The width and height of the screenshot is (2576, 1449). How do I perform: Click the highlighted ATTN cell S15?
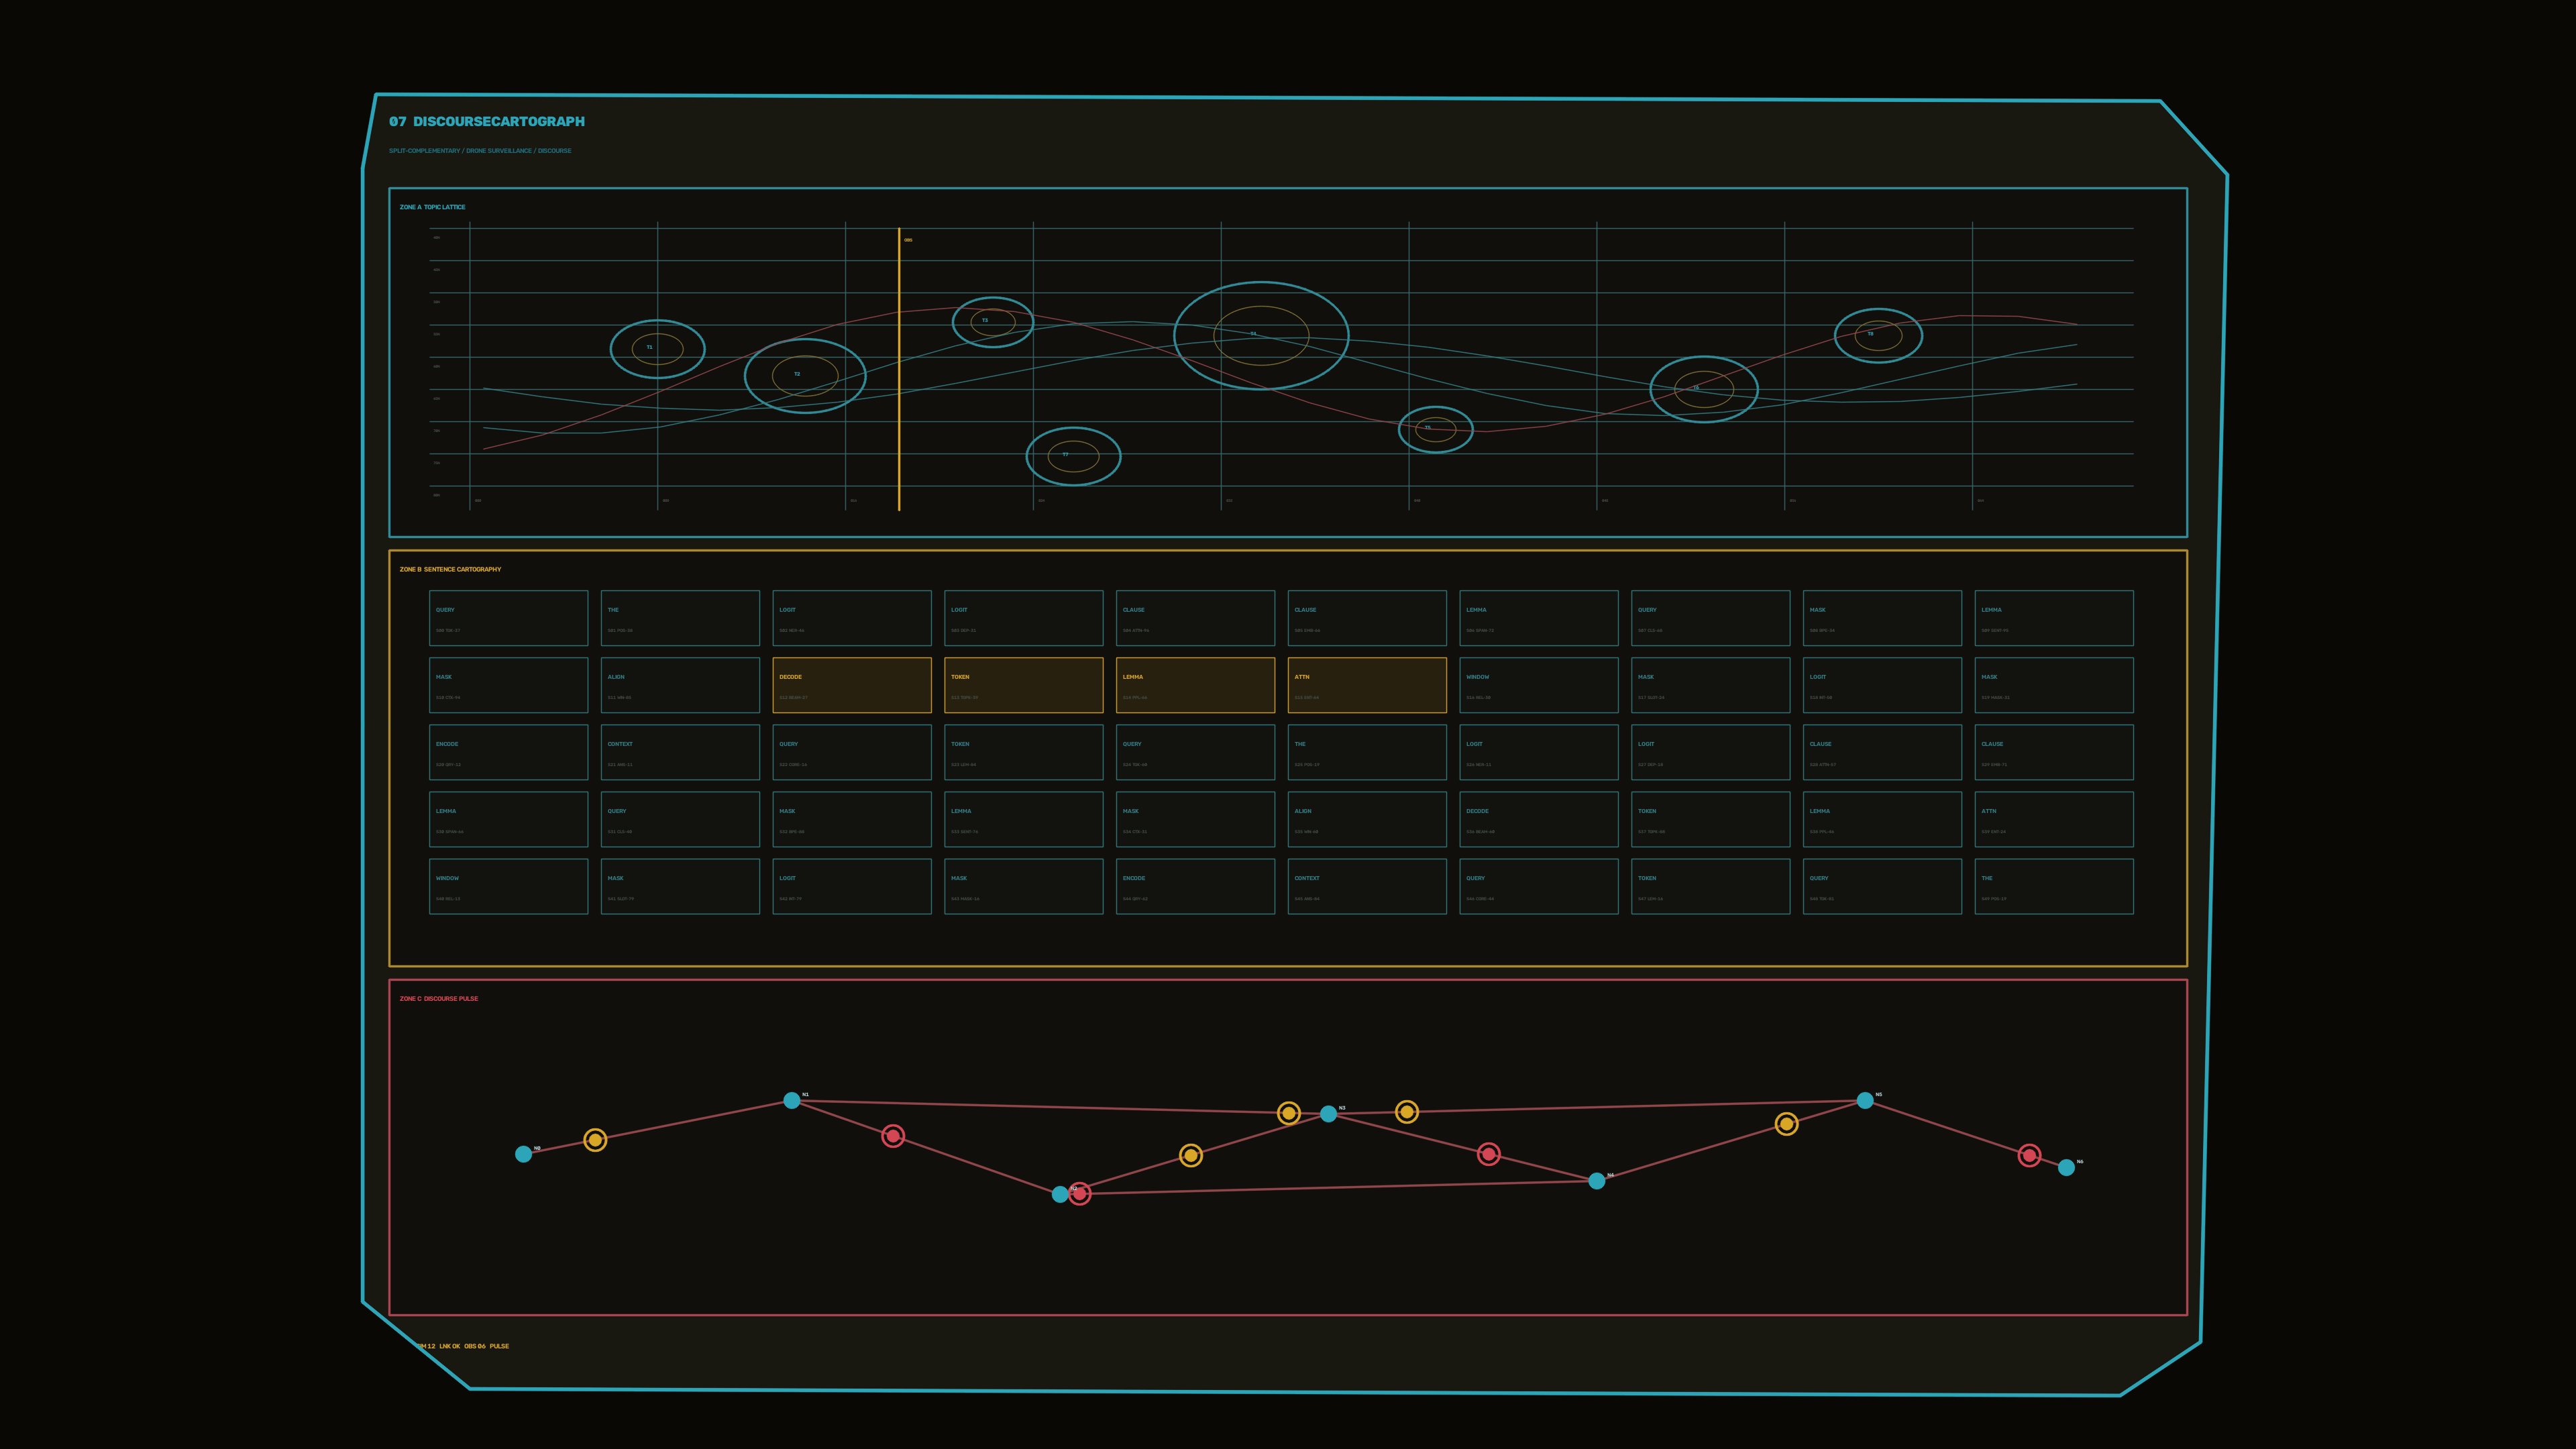pos(1367,685)
